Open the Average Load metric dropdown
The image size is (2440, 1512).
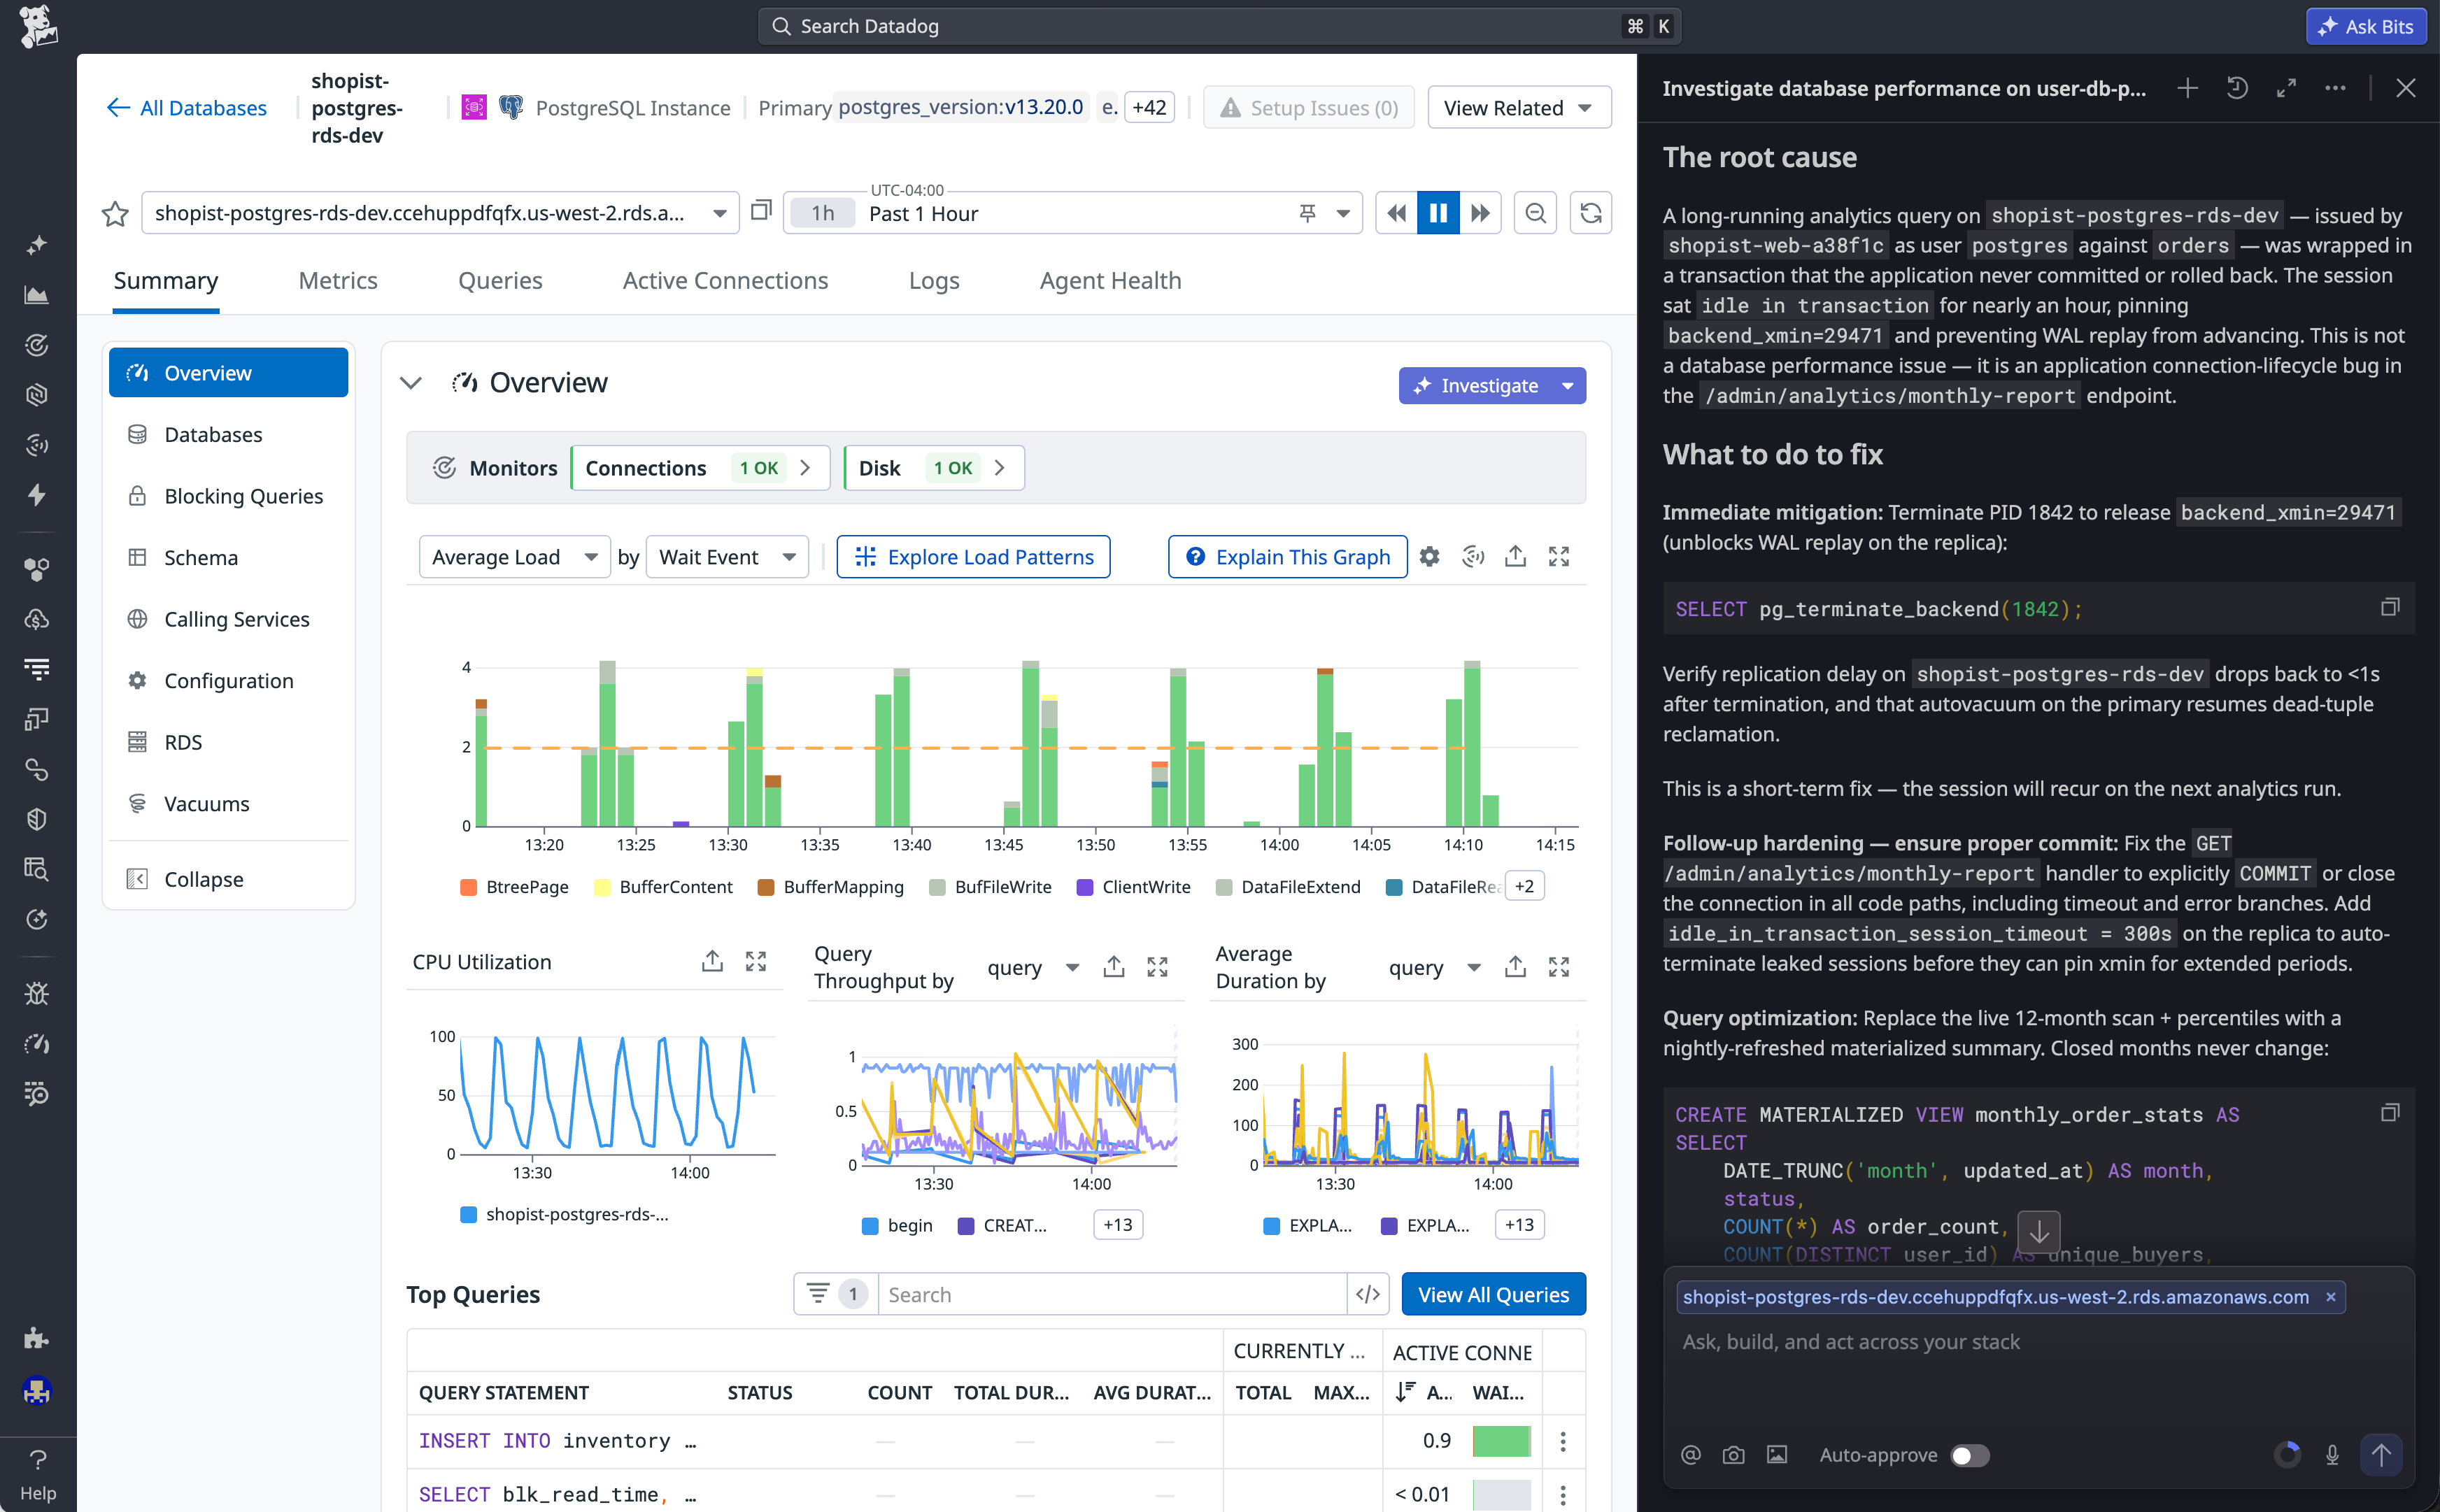coord(514,557)
